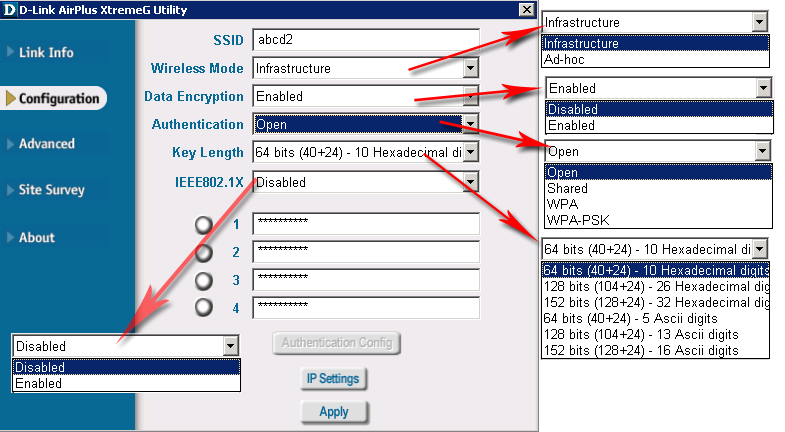Click the SSID input field

click(366, 40)
